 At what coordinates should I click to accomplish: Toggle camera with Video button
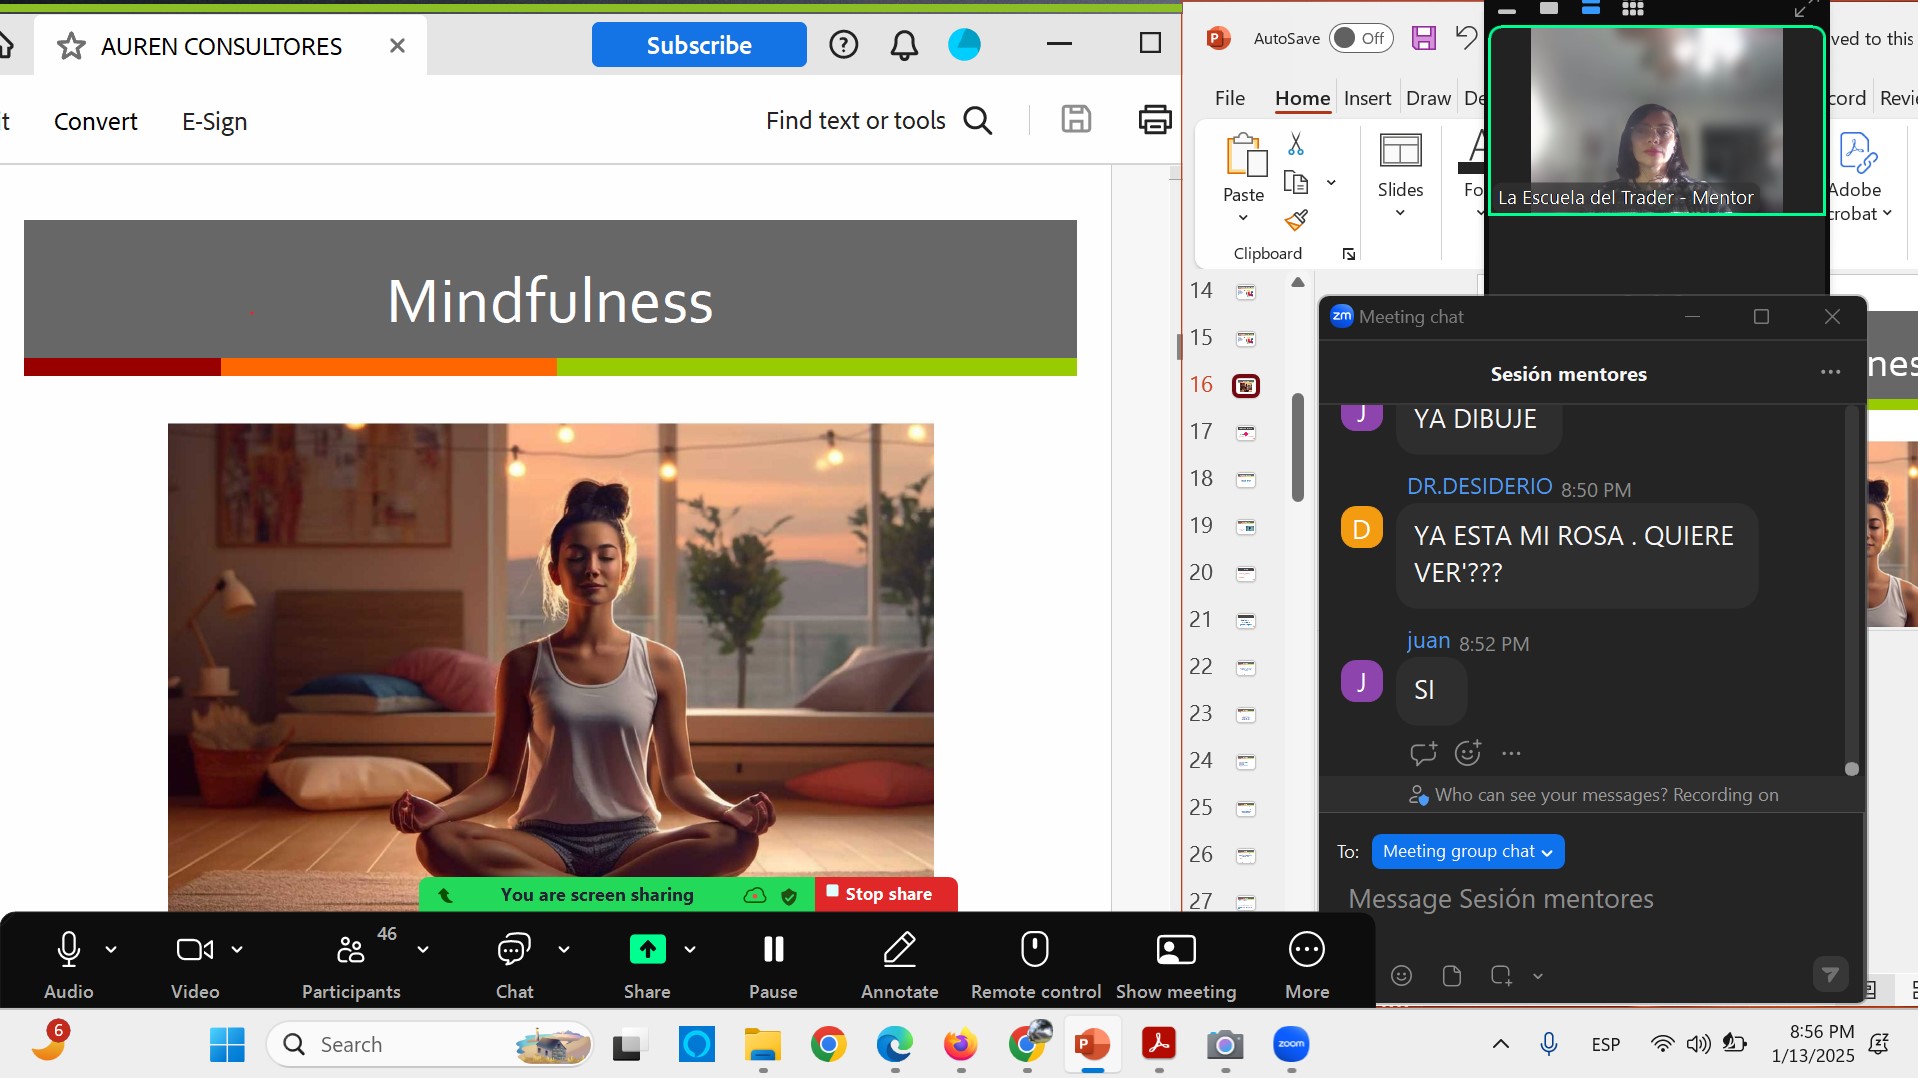pos(195,950)
